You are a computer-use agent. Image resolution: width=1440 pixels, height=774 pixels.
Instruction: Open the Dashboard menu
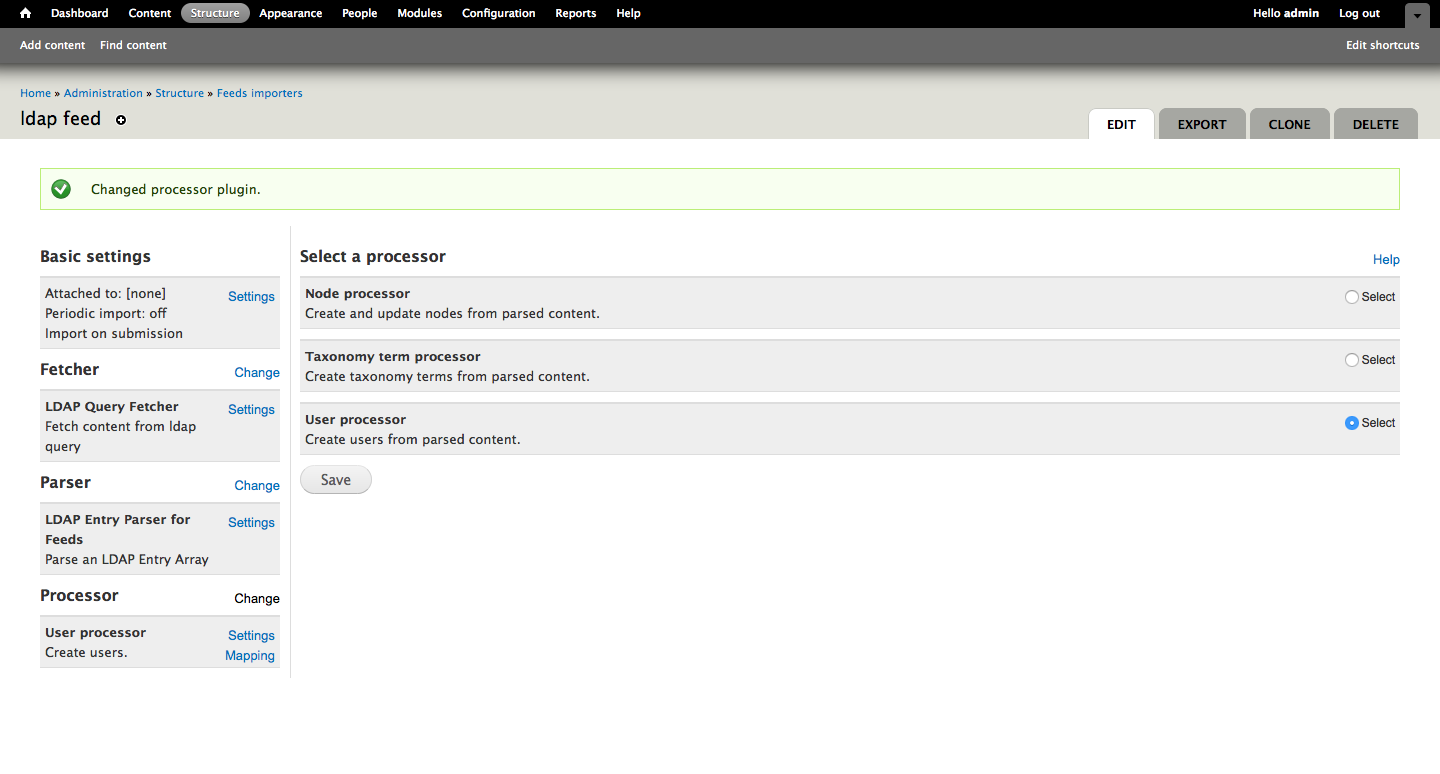[x=80, y=13]
